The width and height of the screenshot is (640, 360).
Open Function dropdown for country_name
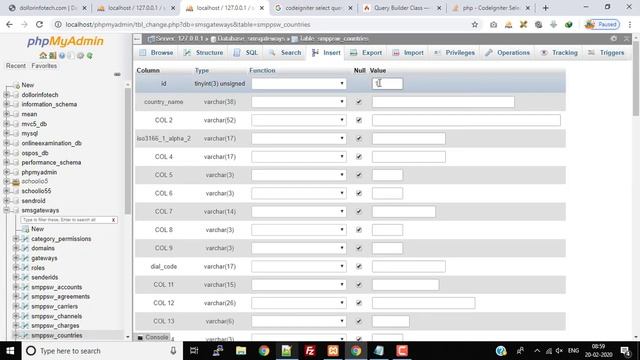(299, 102)
